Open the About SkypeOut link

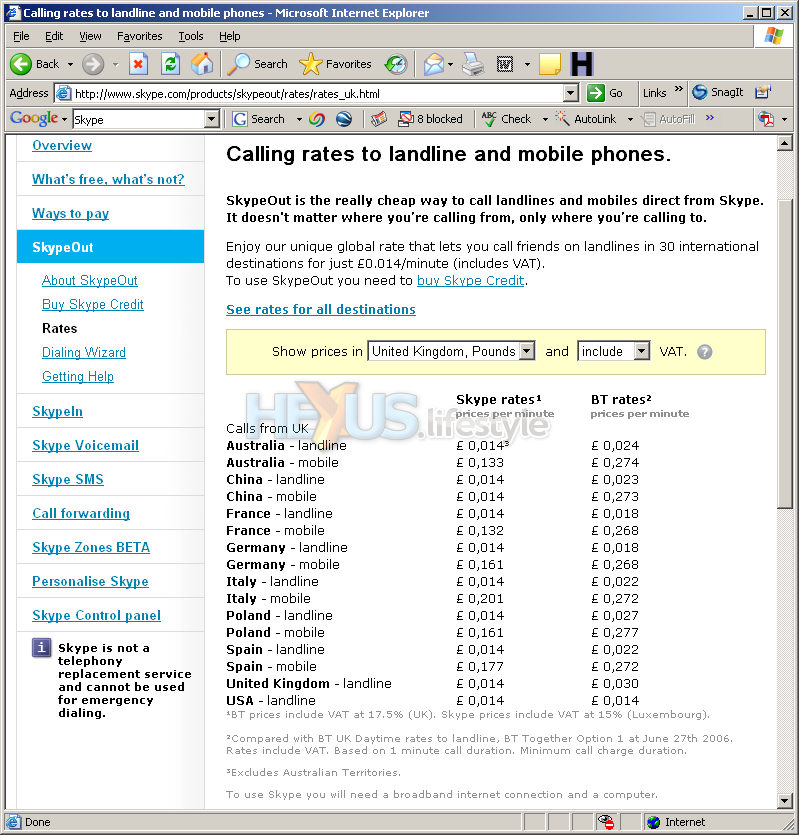pyautogui.click(x=89, y=281)
